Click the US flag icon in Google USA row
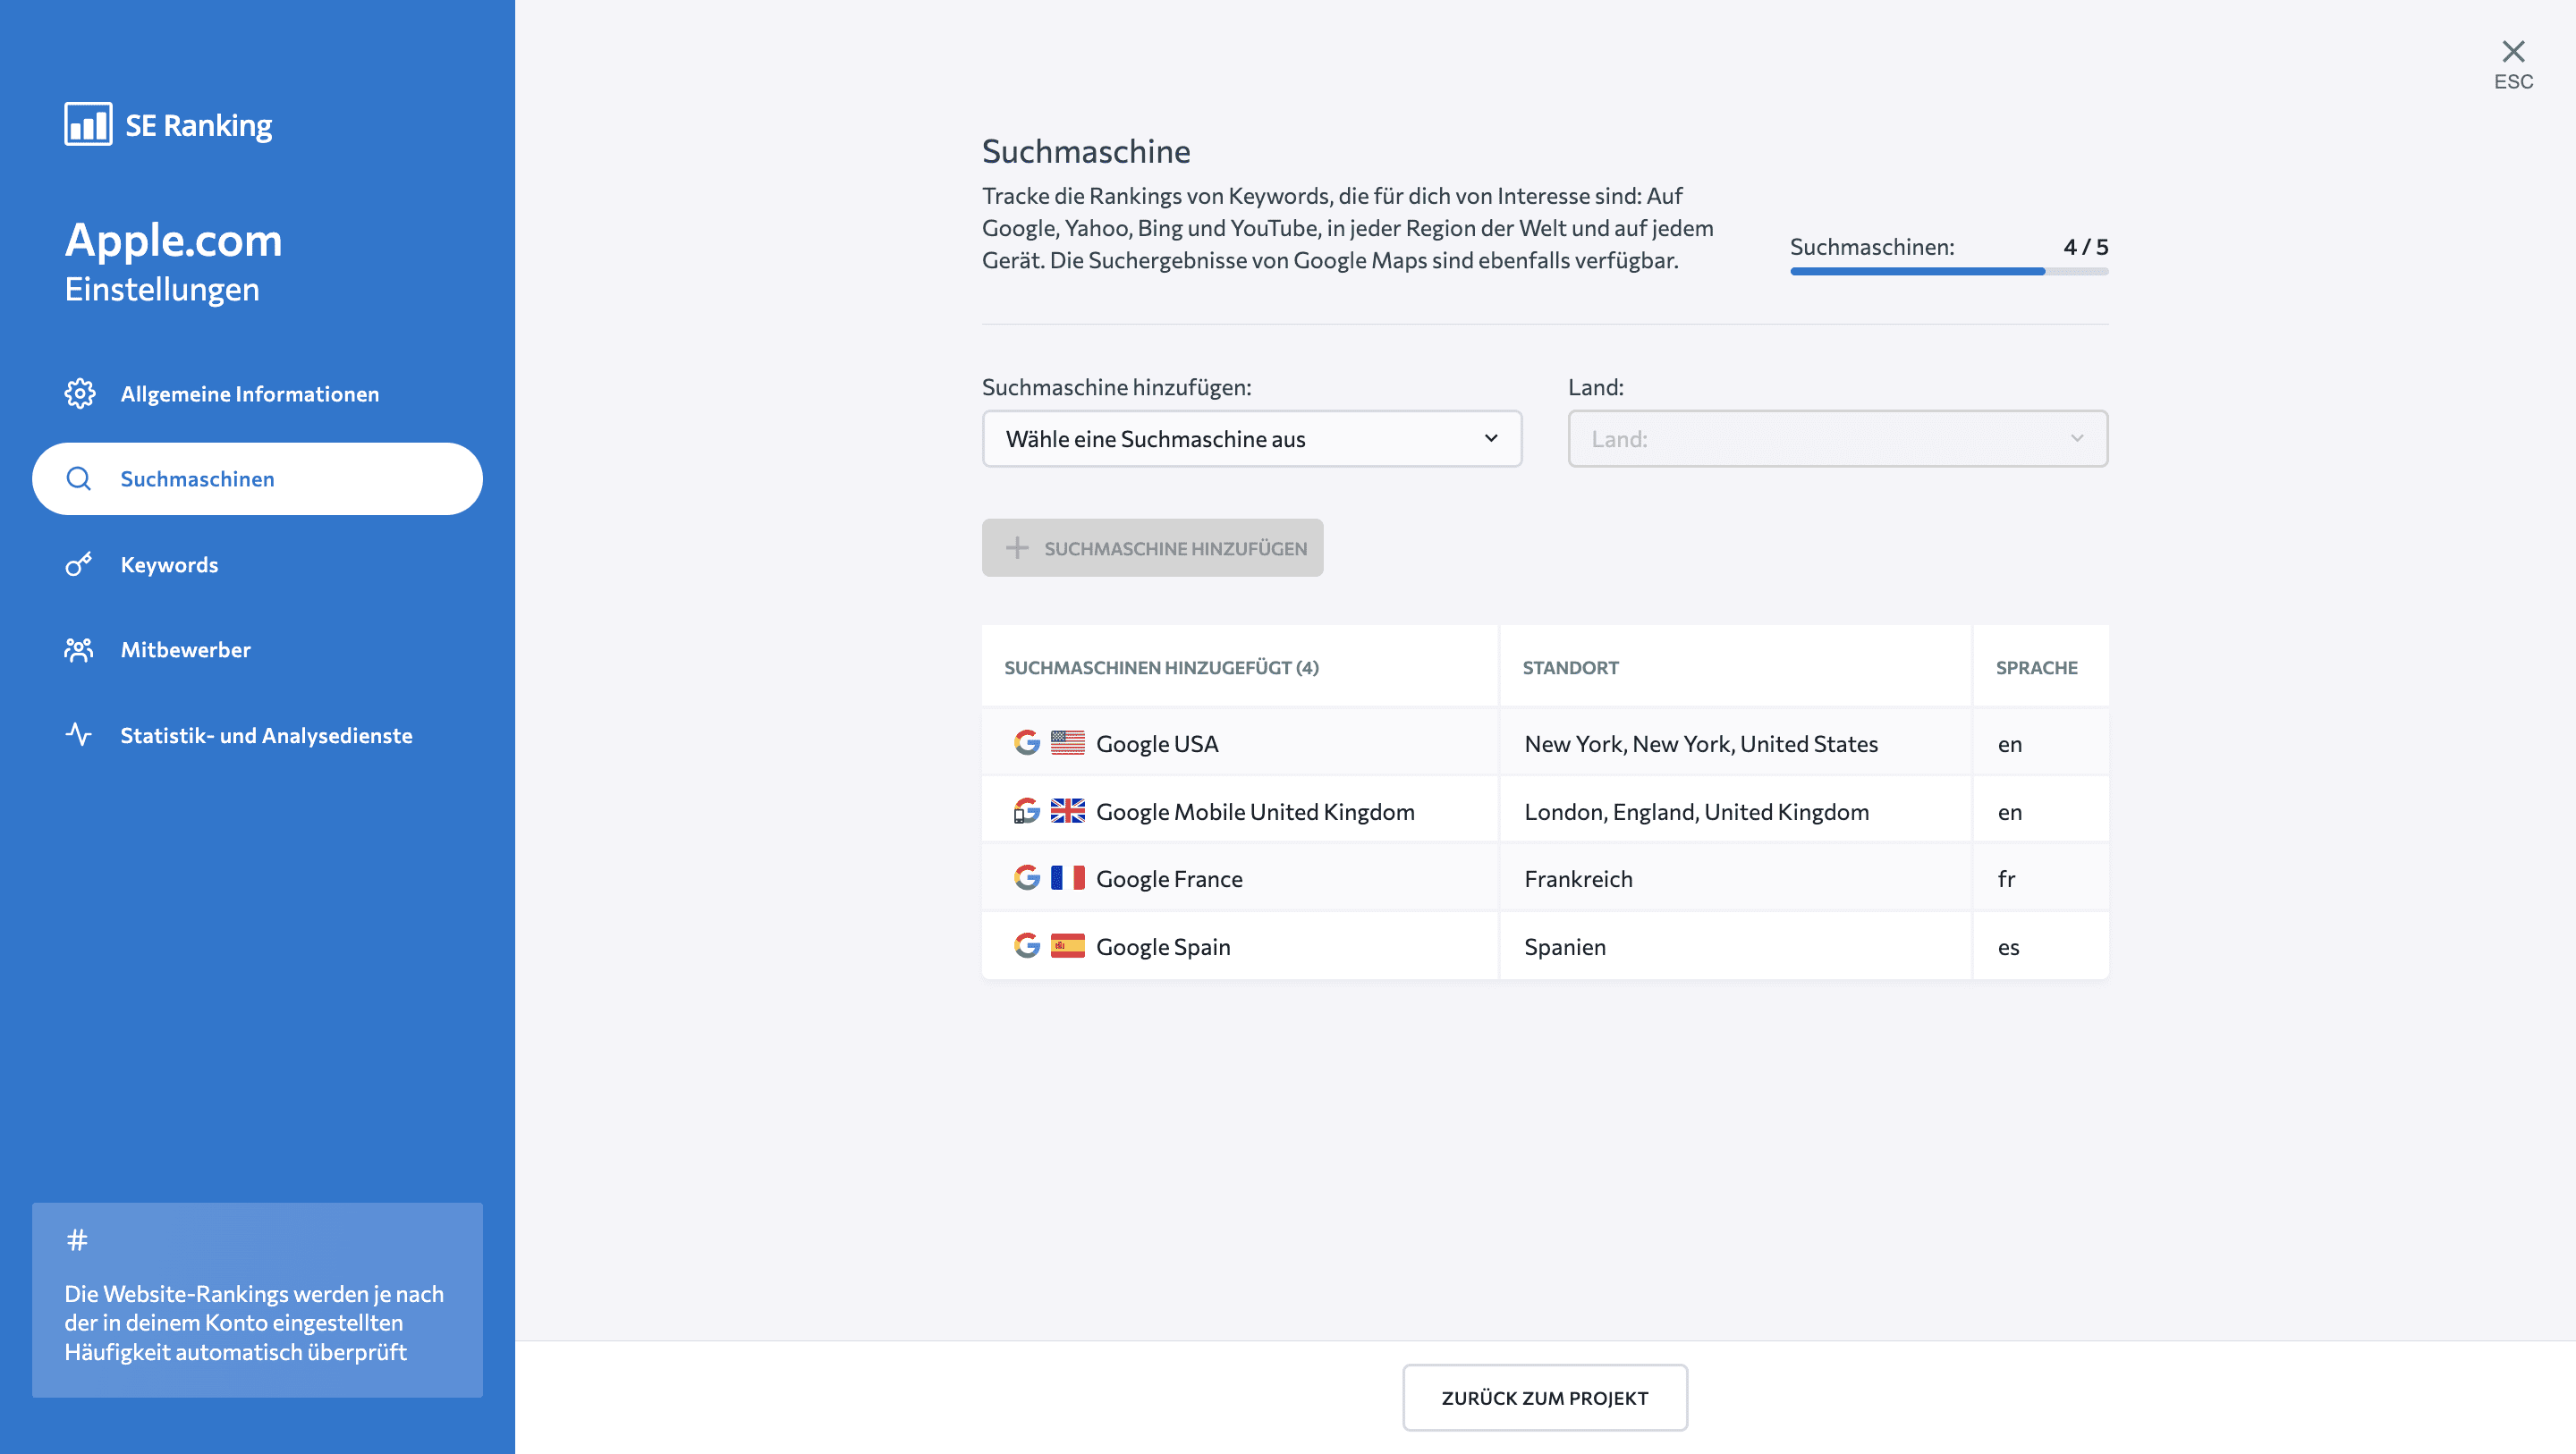 (x=1068, y=742)
